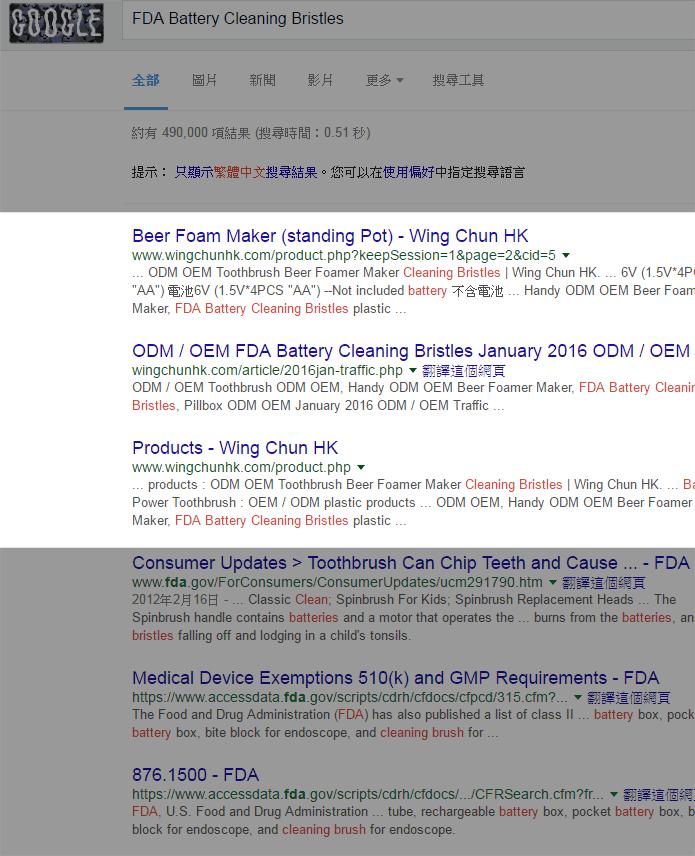Viewport: 695px width, 856px height.
Task: Click 翻譯這個網頁 for 315.cfm result
Action: (x=628, y=698)
